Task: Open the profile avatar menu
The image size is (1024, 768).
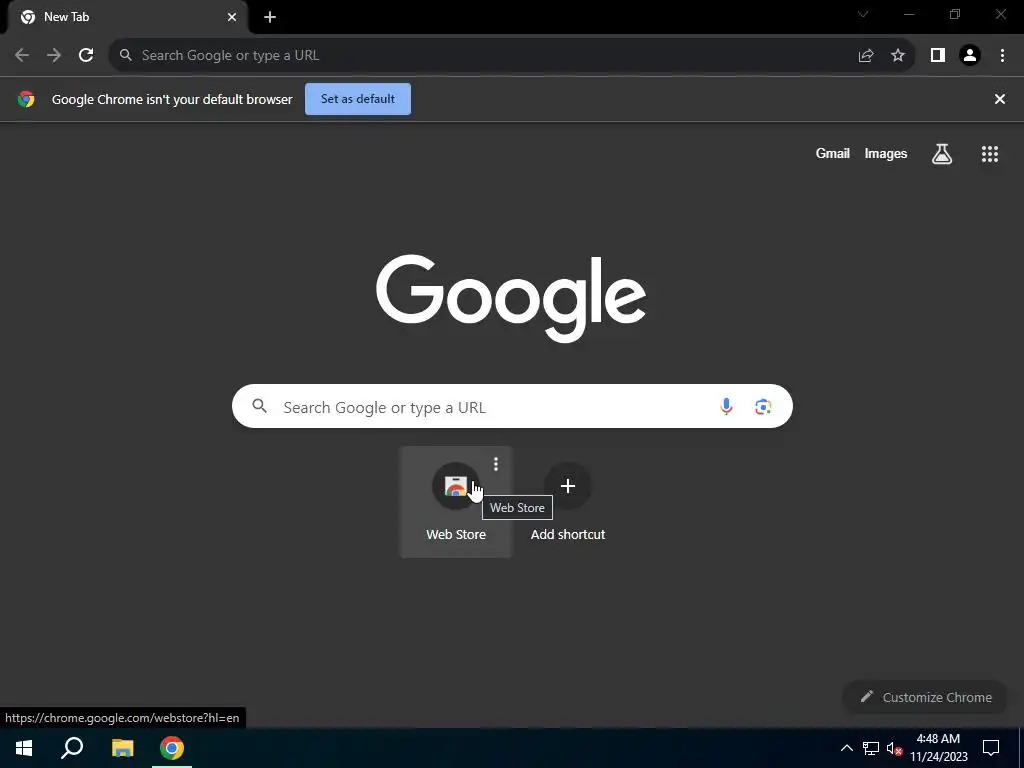Action: [x=970, y=56]
